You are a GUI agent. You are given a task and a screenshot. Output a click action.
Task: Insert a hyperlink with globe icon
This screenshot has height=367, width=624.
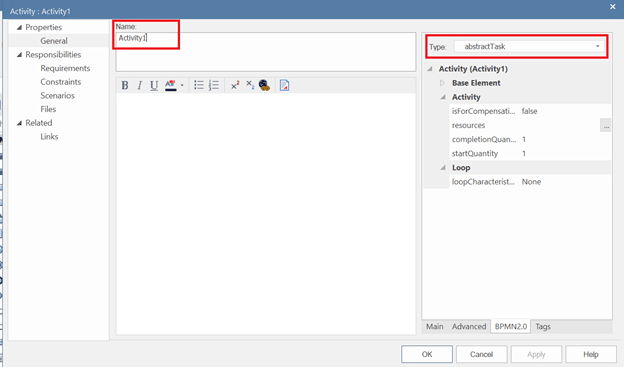tap(264, 85)
